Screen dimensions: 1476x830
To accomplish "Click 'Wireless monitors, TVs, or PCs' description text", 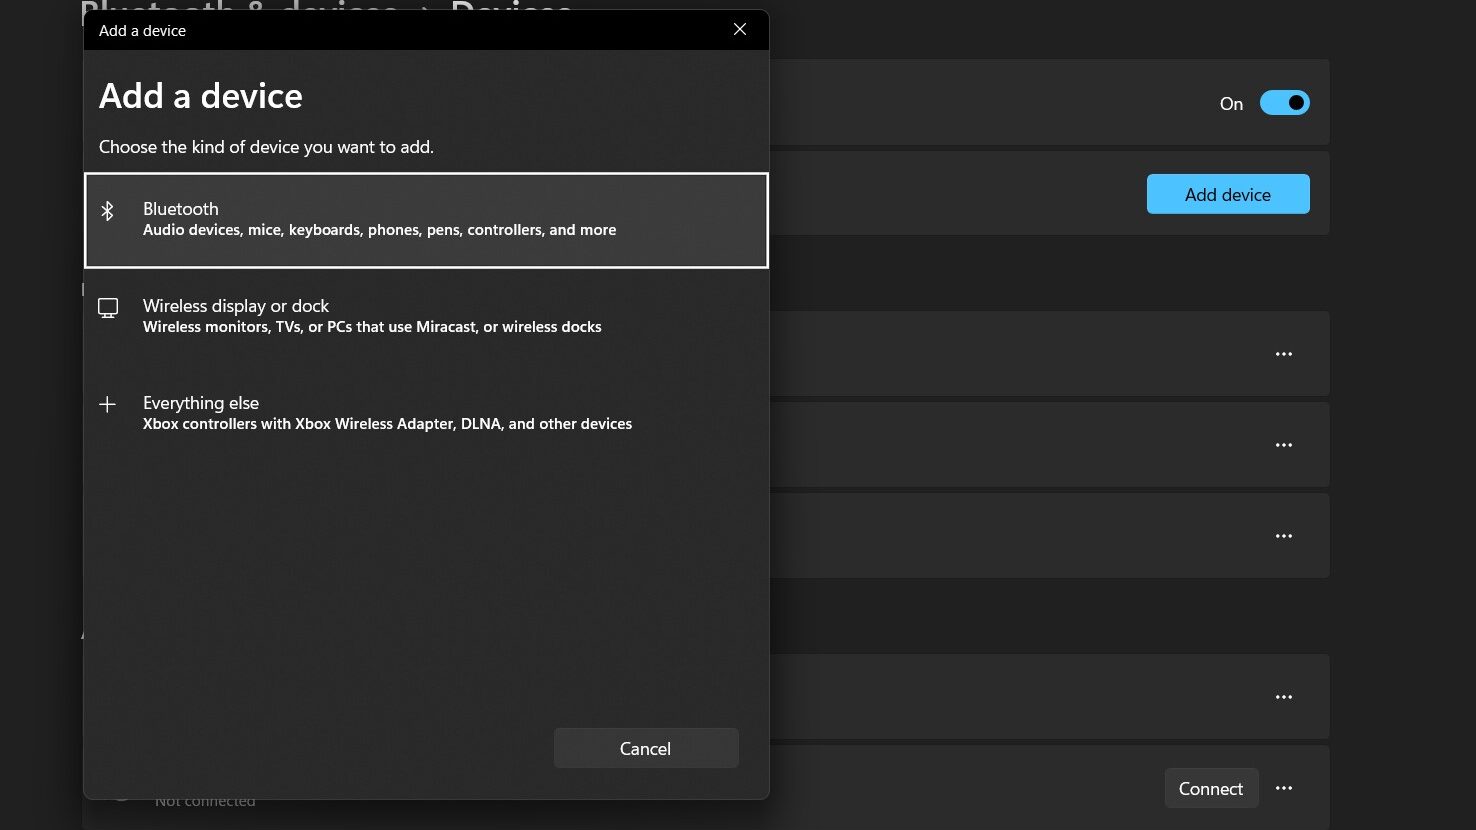I will pyautogui.click(x=372, y=327).
